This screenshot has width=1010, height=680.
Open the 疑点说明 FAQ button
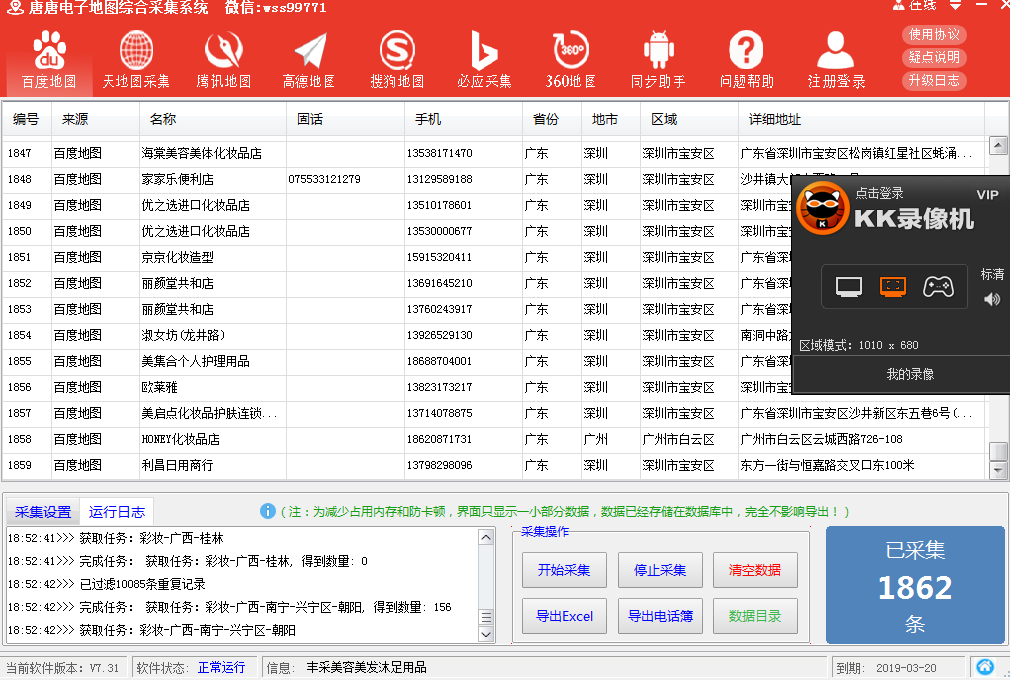coord(934,57)
